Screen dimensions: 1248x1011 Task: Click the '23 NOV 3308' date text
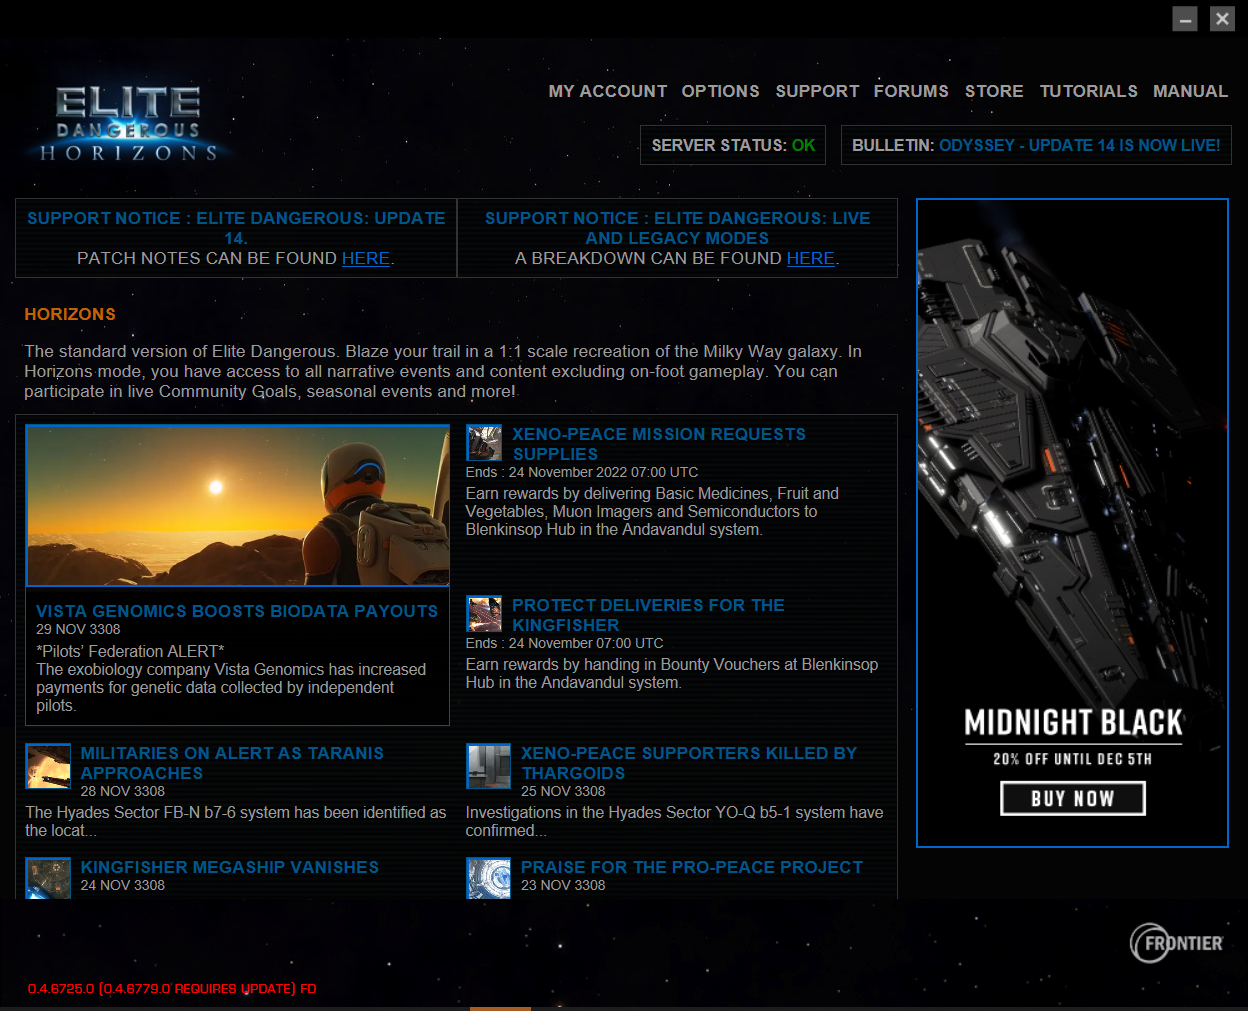563,885
